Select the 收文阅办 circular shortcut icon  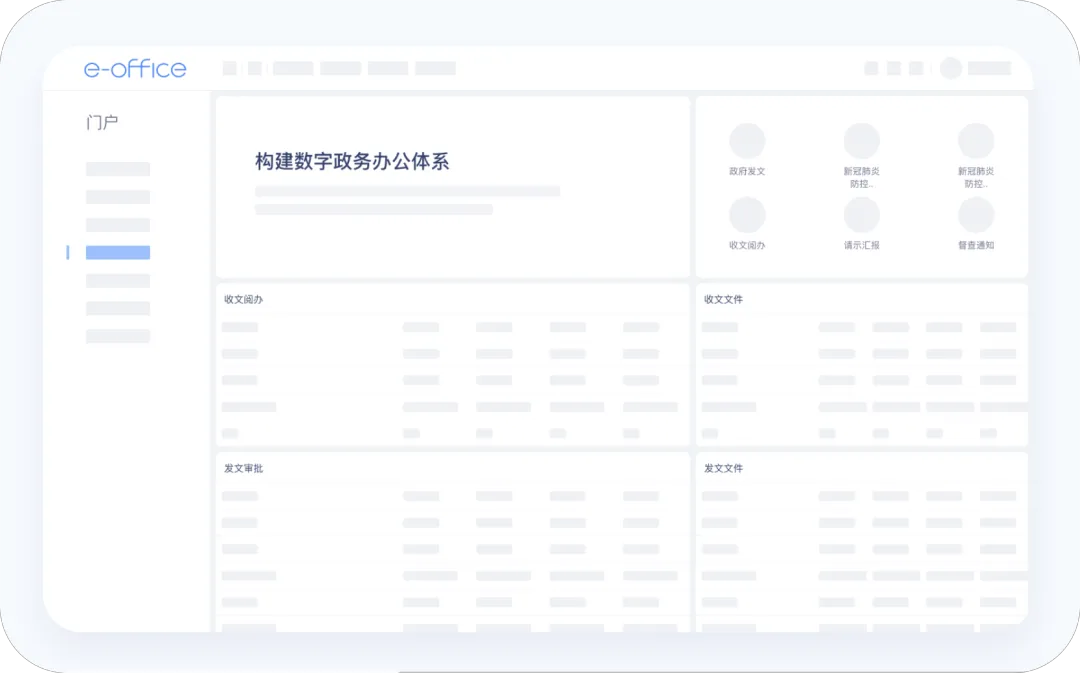tap(747, 215)
